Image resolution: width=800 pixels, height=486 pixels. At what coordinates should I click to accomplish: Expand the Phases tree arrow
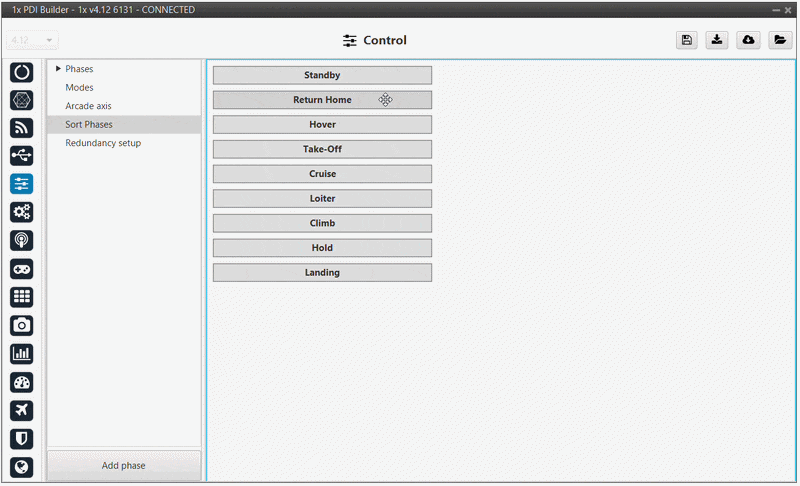[x=57, y=69]
